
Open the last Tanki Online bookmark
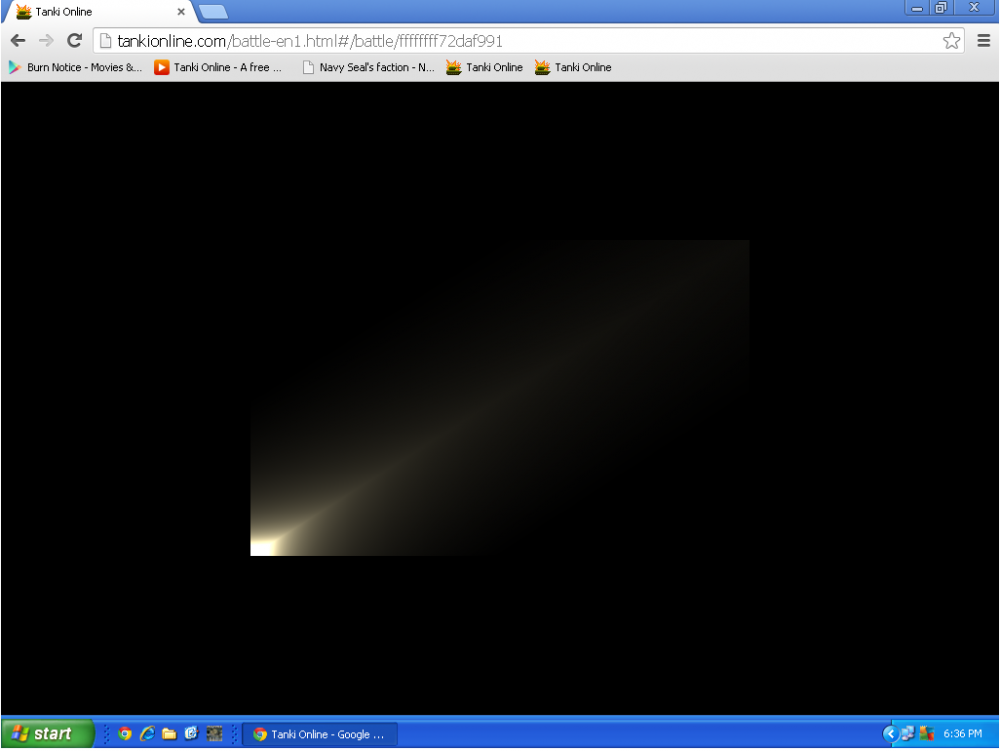tap(573, 68)
